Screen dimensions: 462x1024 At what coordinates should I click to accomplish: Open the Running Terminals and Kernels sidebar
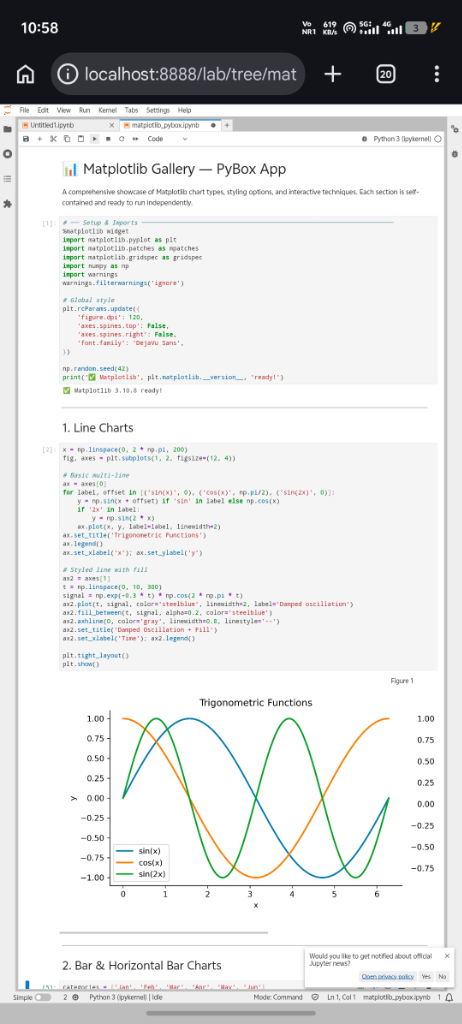click(x=8, y=154)
